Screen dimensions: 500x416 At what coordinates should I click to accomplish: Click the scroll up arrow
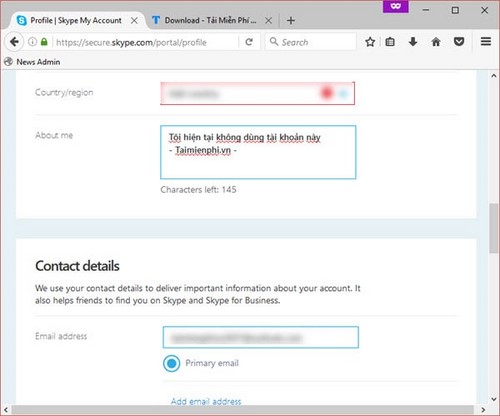click(494, 76)
